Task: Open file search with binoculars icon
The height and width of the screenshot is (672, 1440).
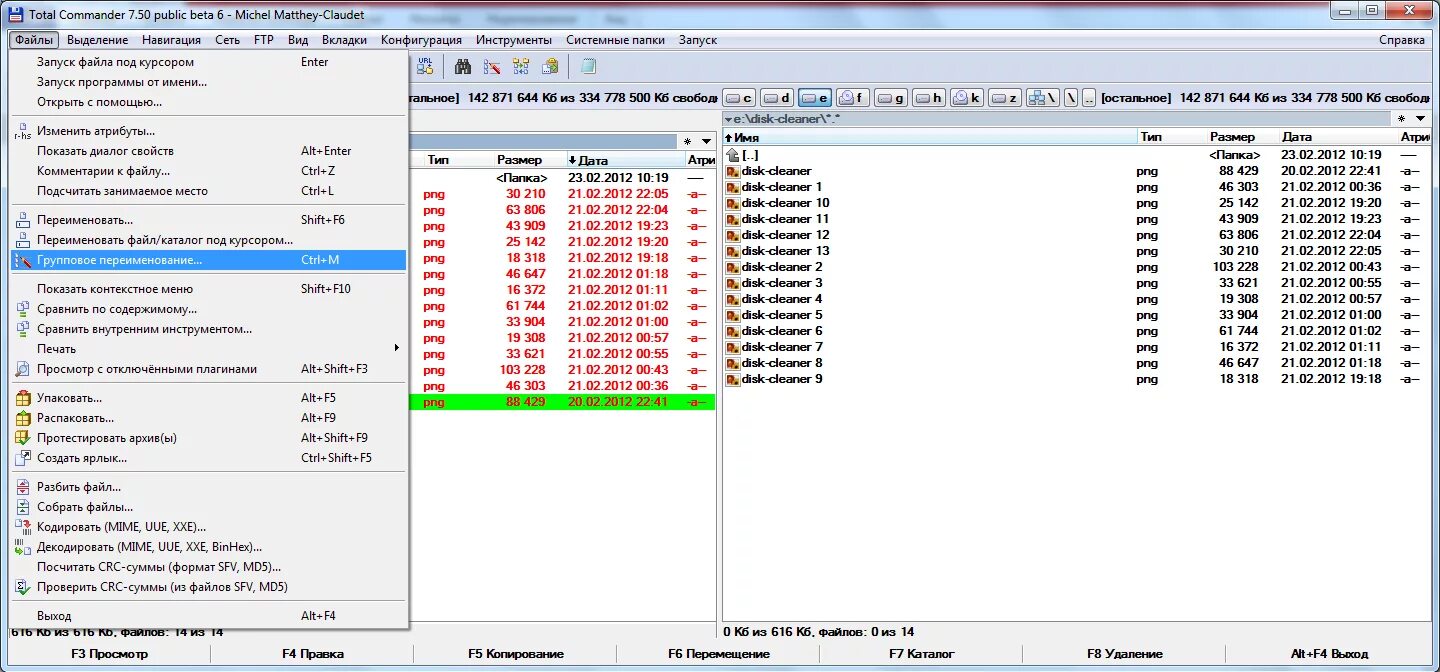Action: click(463, 66)
